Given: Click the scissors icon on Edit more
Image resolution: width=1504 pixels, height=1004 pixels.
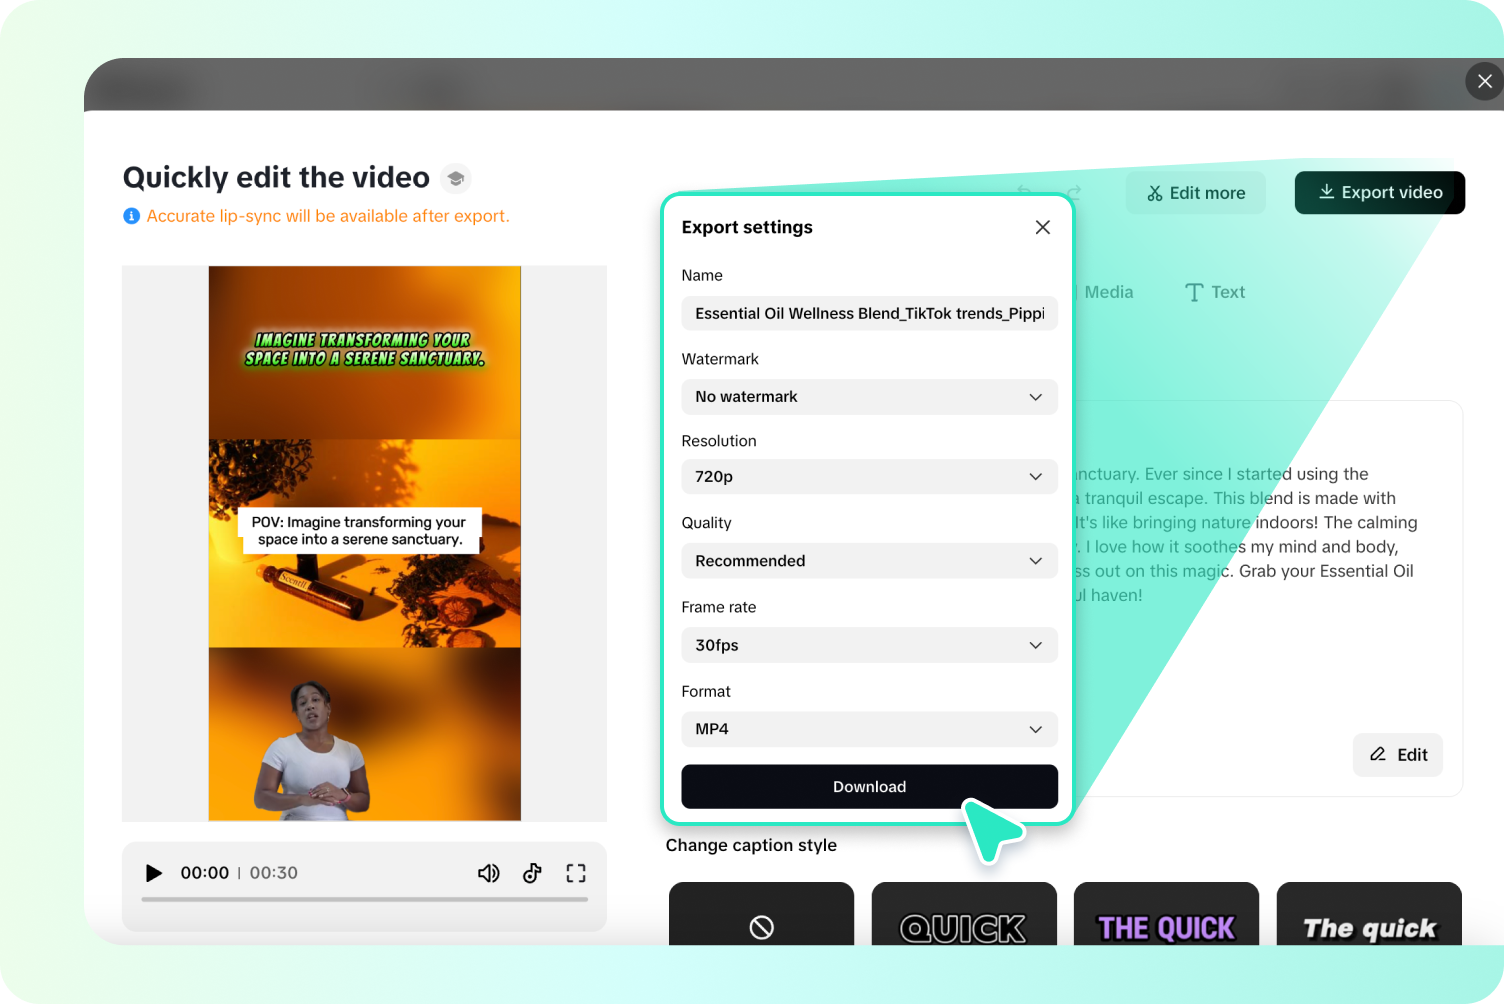Looking at the screenshot, I should click(x=1155, y=192).
